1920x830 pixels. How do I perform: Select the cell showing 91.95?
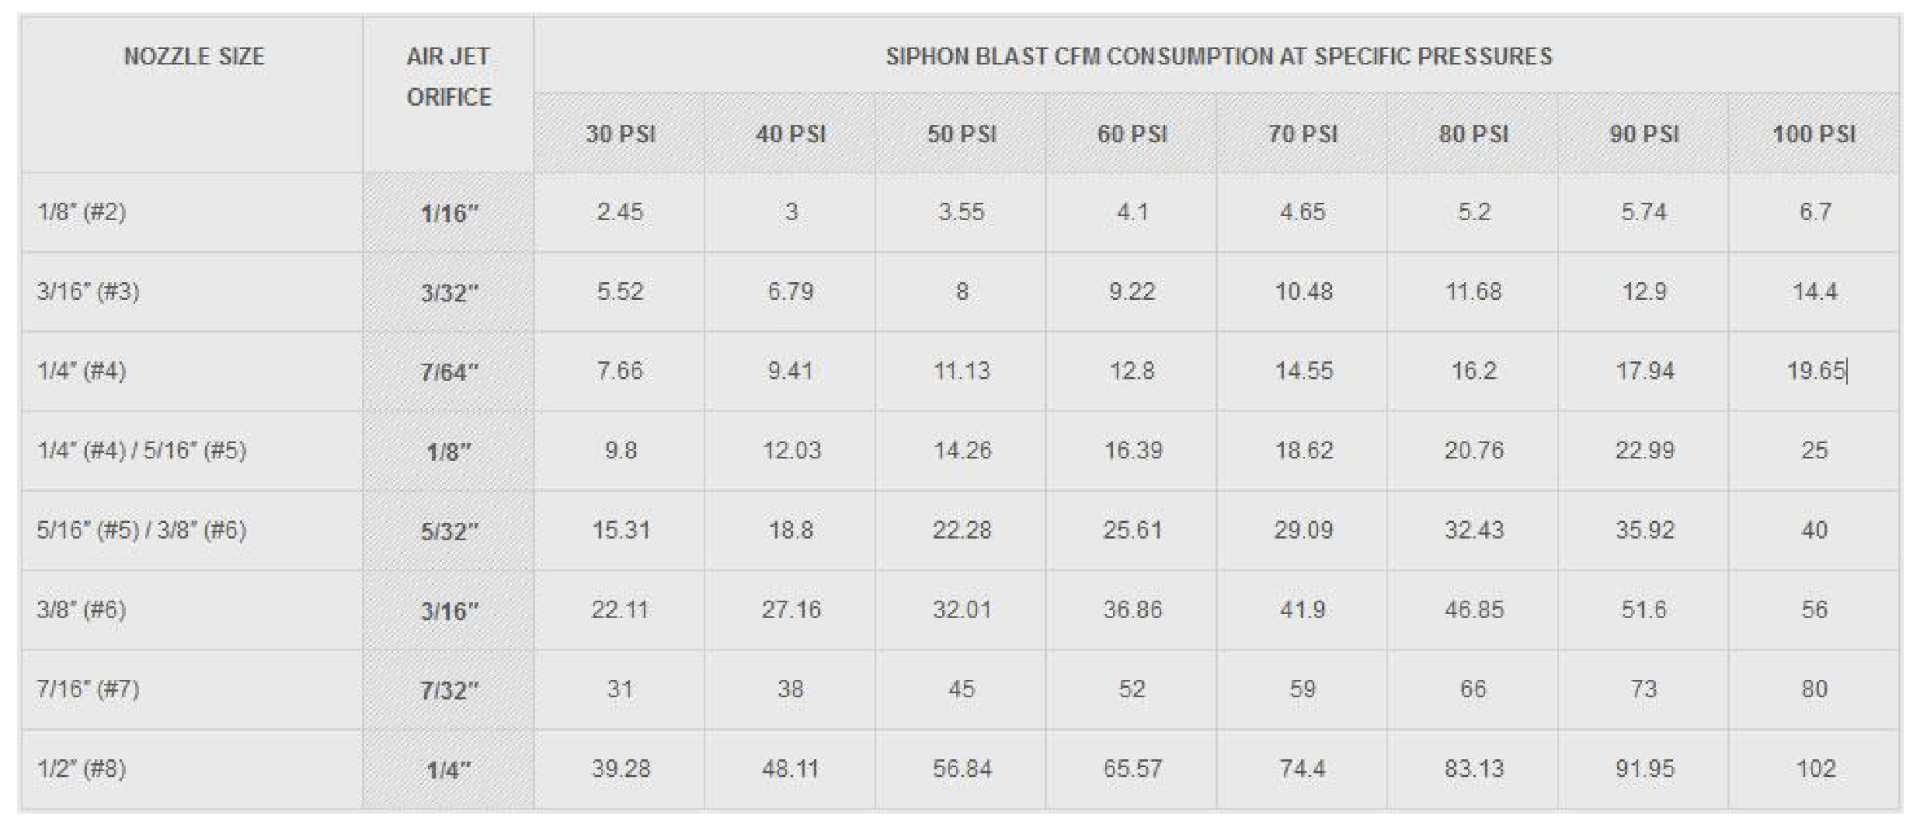(1644, 769)
